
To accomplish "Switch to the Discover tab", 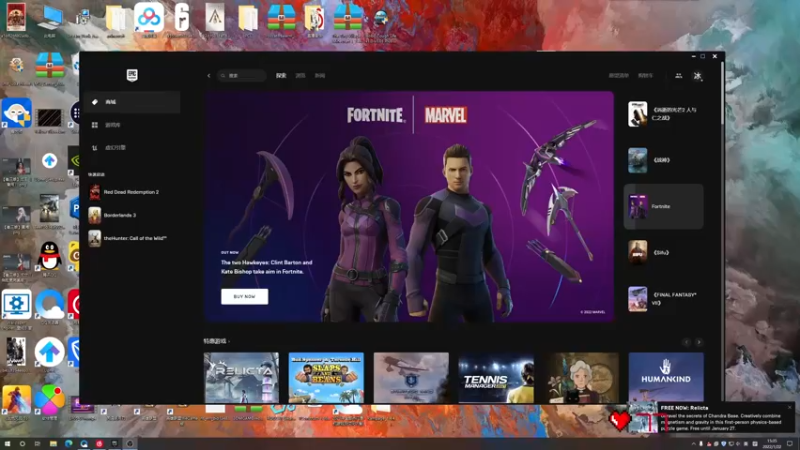I will point(281,76).
